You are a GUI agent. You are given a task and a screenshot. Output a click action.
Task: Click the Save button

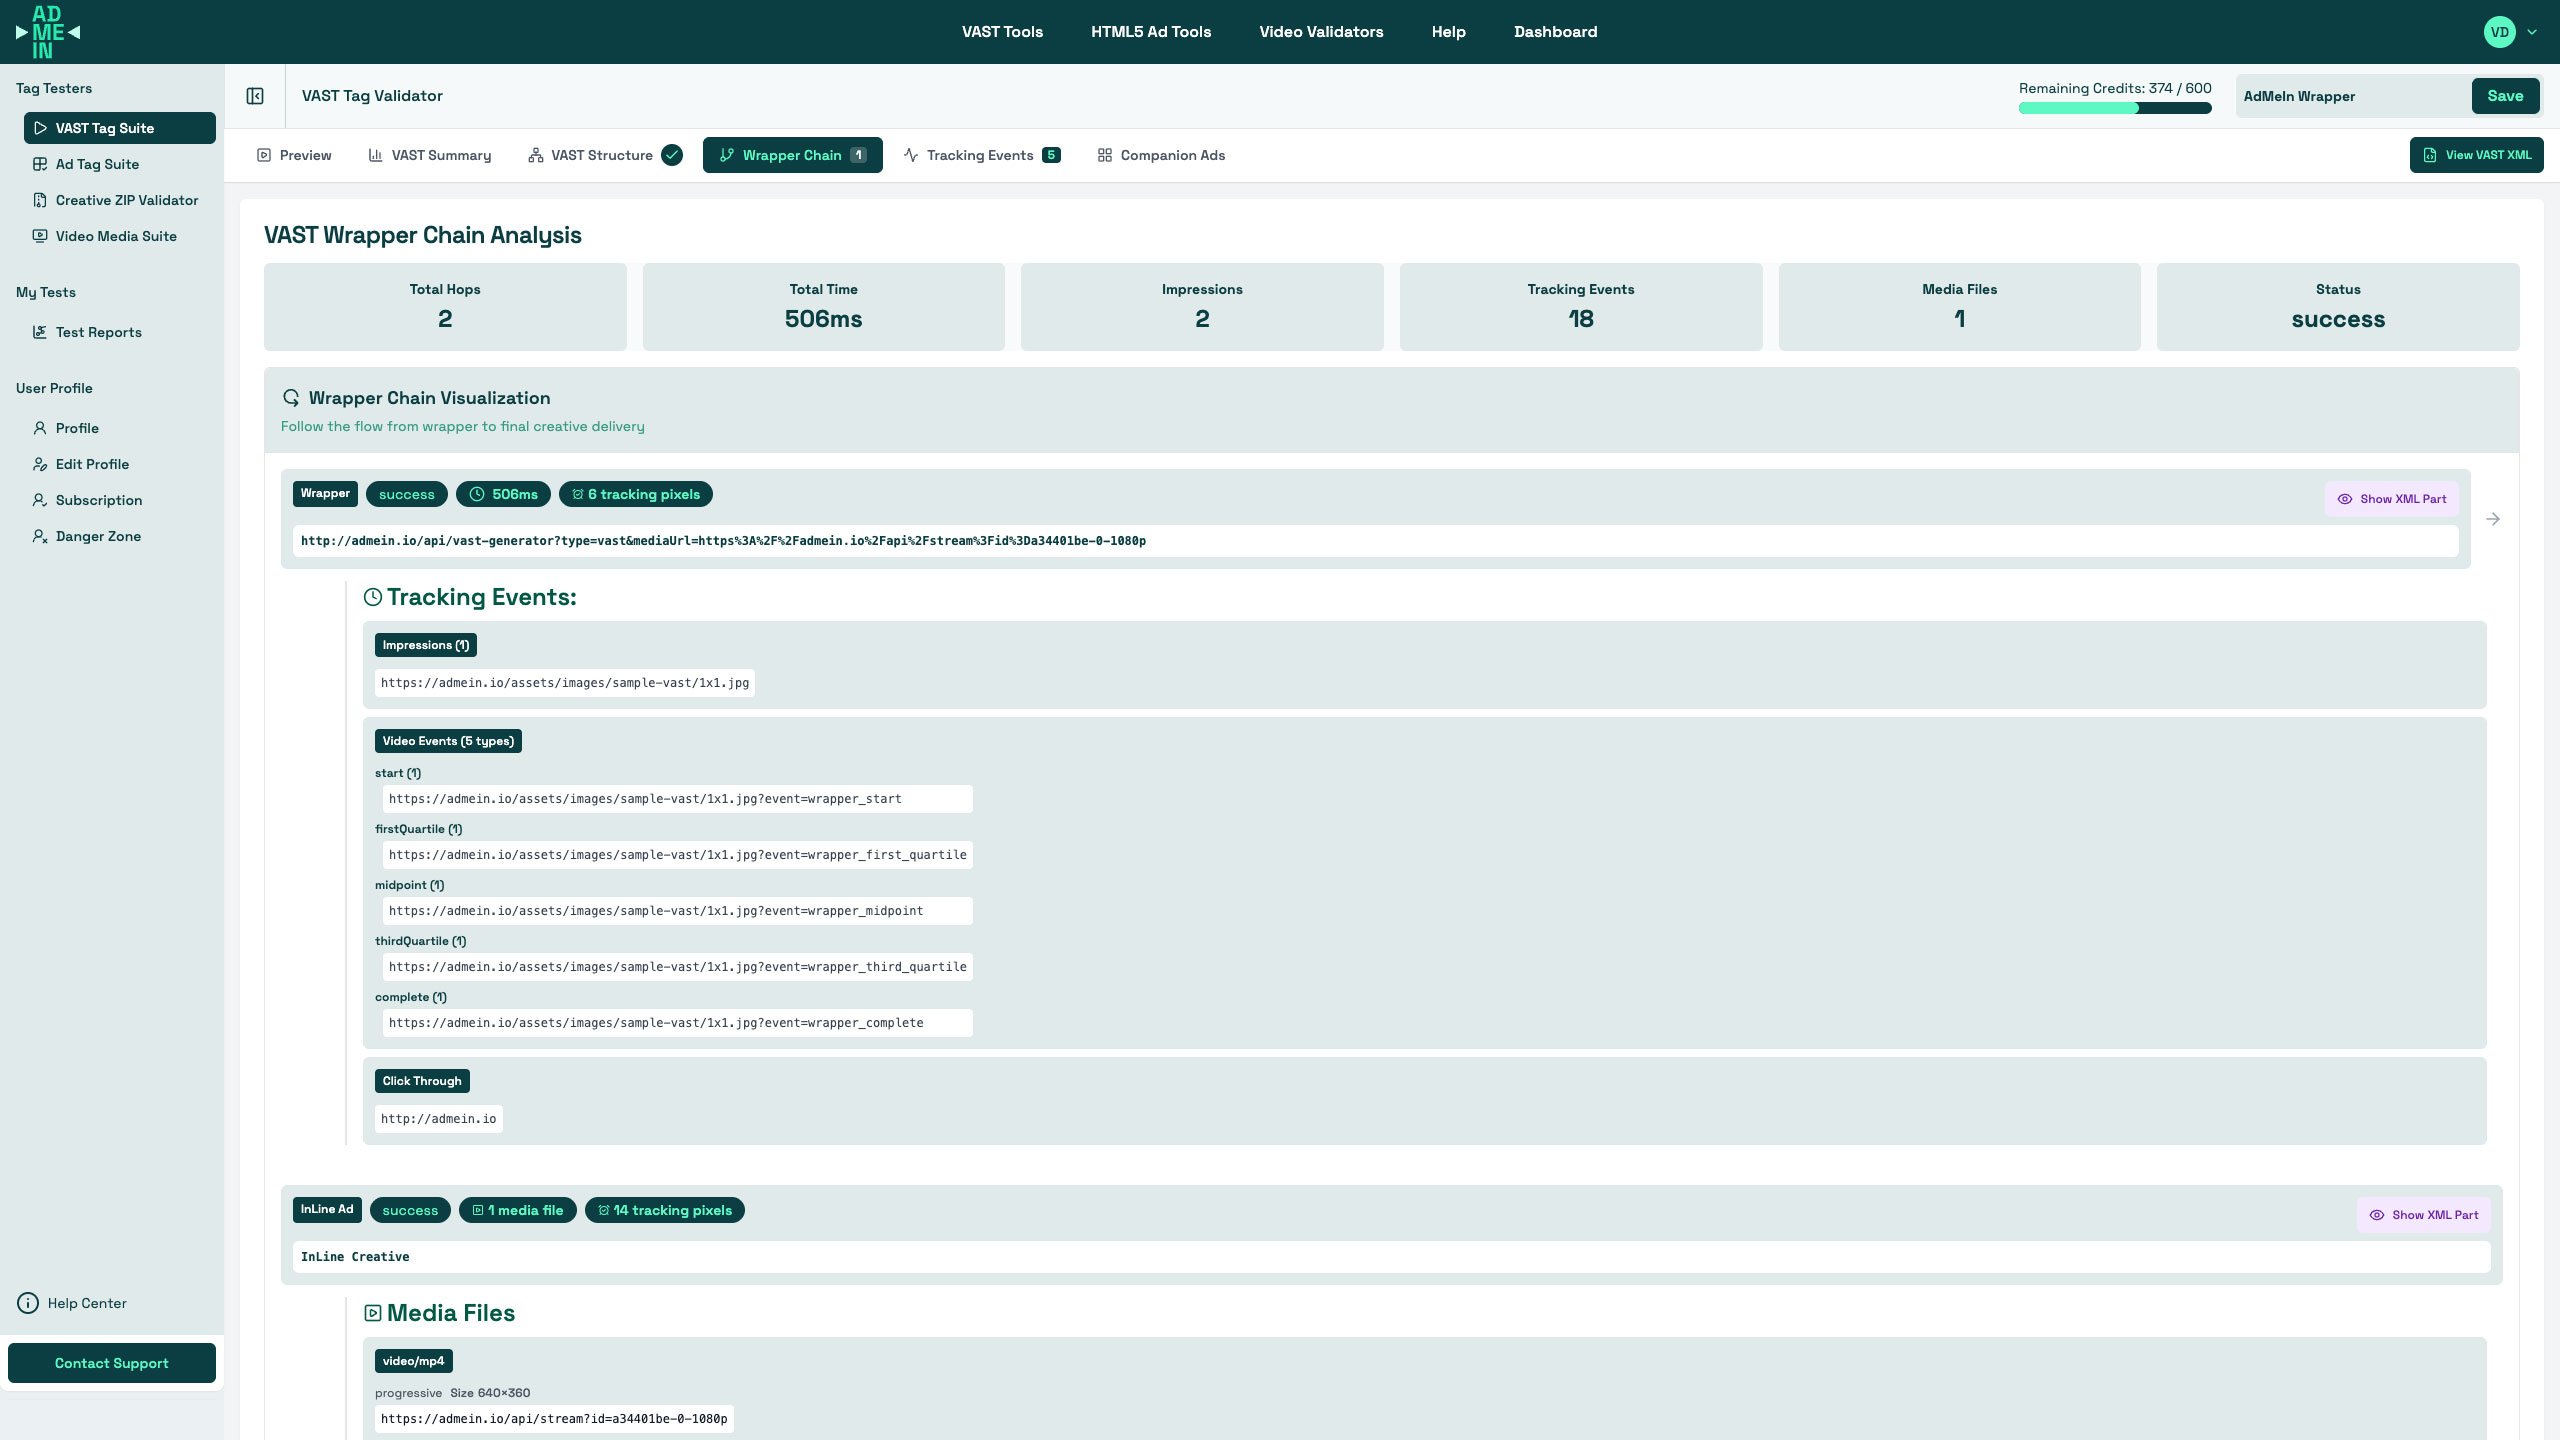click(2505, 96)
